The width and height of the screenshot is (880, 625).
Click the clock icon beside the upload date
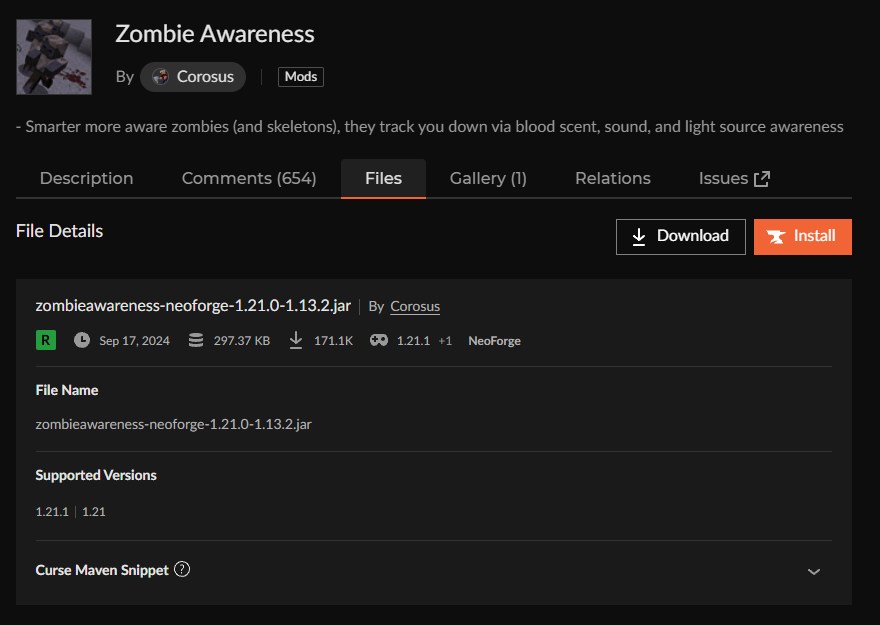click(x=82, y=340)
